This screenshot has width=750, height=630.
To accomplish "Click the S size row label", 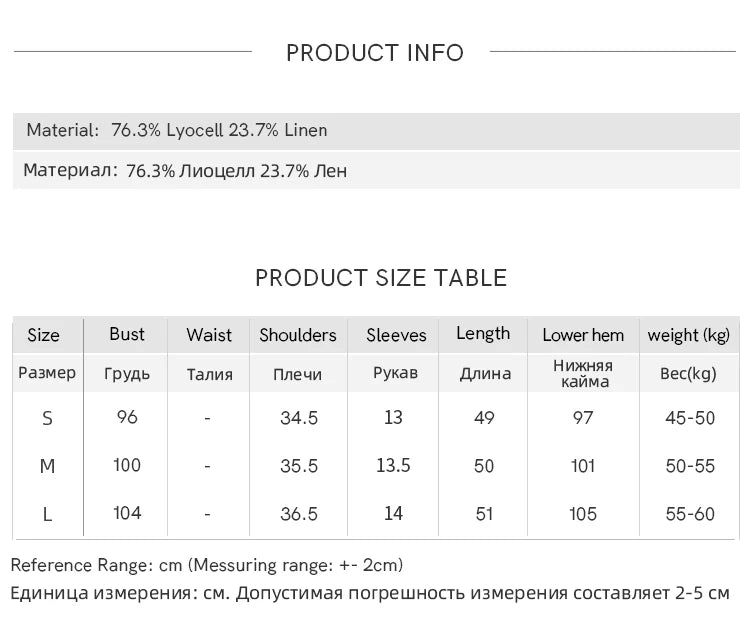I will click(x=47, y=418).
